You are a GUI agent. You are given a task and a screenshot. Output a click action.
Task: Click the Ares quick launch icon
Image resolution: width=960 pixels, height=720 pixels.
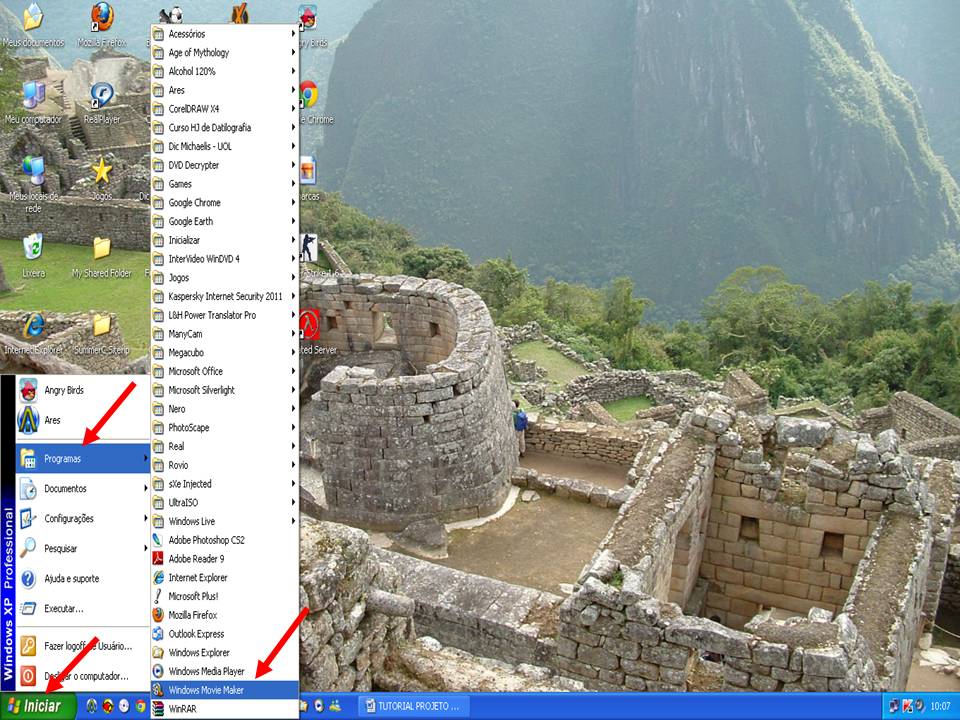(x=92, y=706)
